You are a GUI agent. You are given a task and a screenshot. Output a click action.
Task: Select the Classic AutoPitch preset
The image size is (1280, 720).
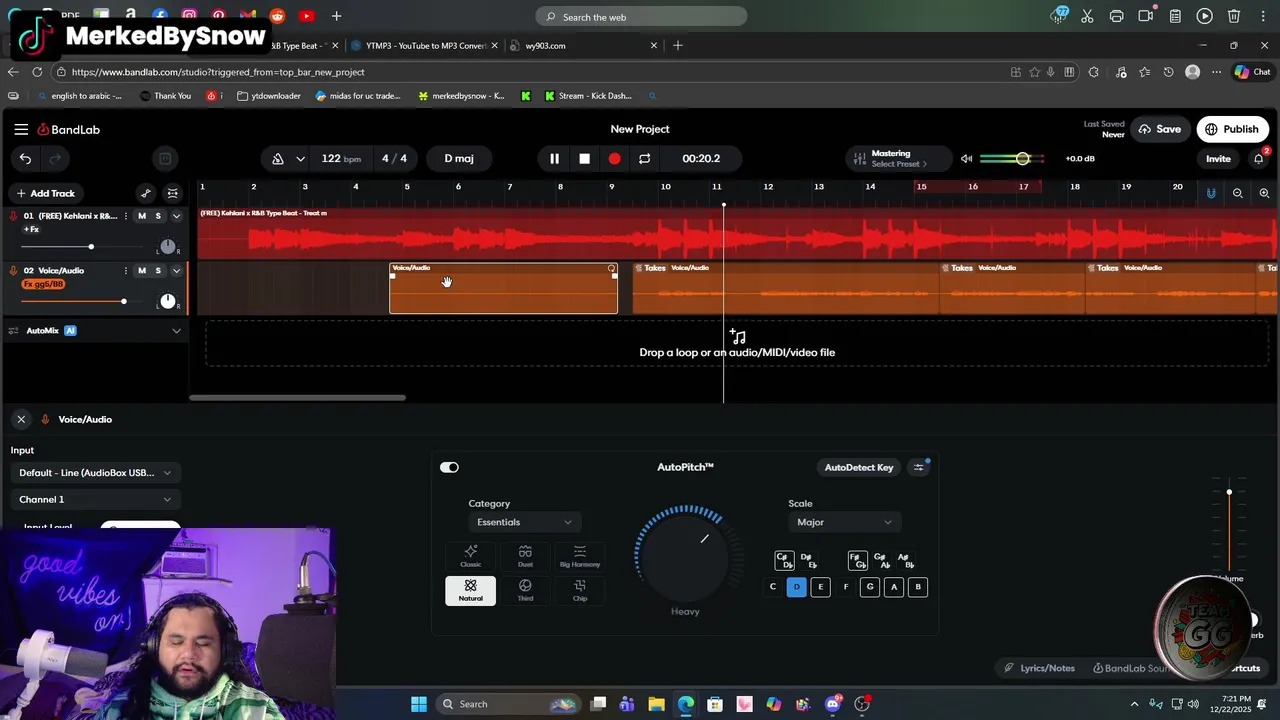470,556
